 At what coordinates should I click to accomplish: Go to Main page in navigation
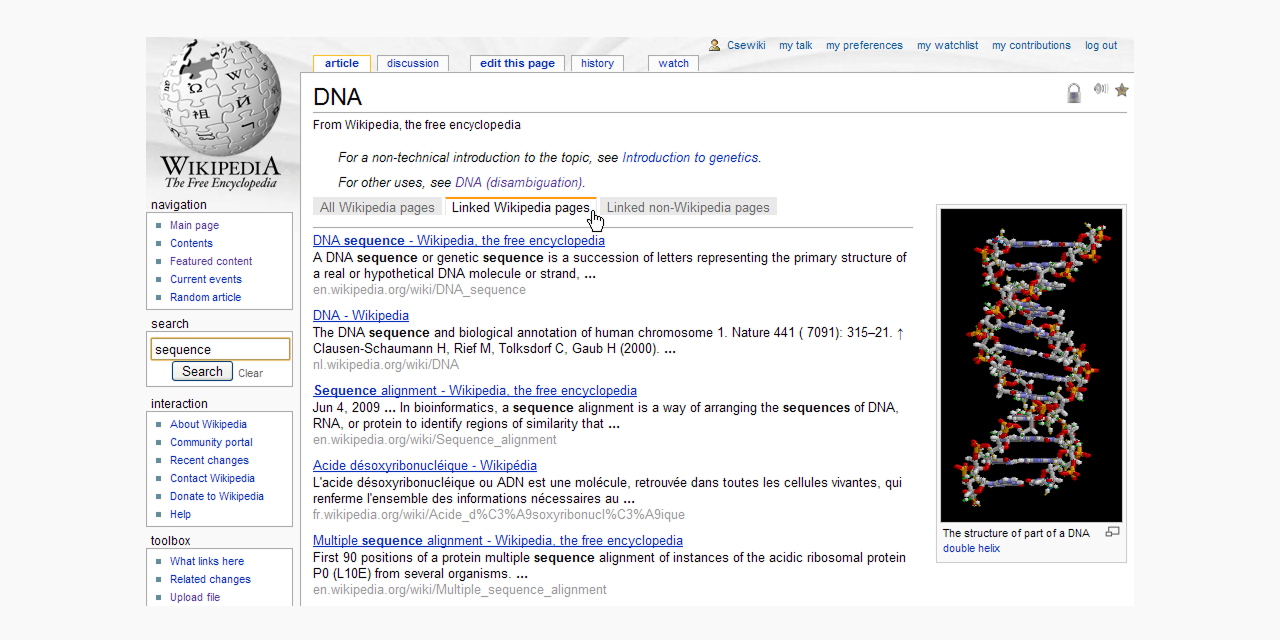194,225
